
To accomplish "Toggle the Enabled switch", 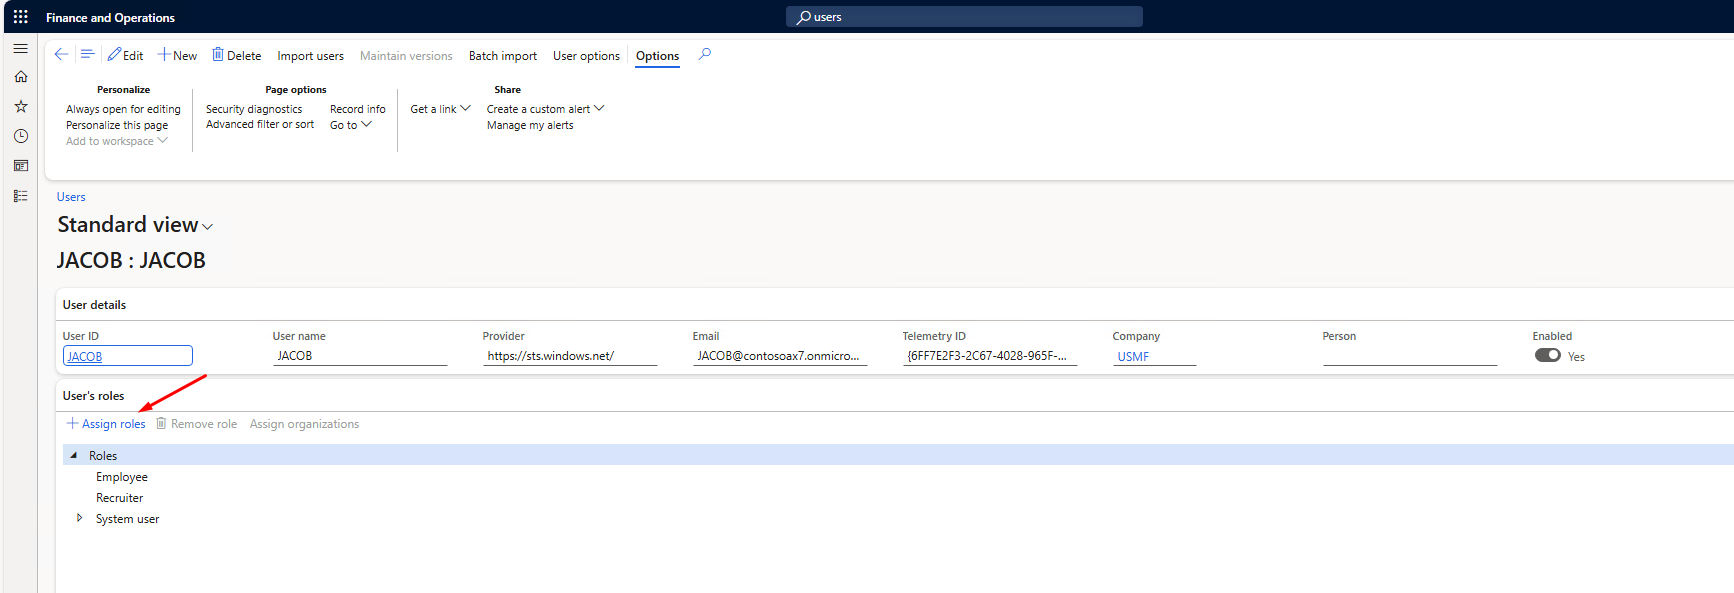I will [1548, 355].
